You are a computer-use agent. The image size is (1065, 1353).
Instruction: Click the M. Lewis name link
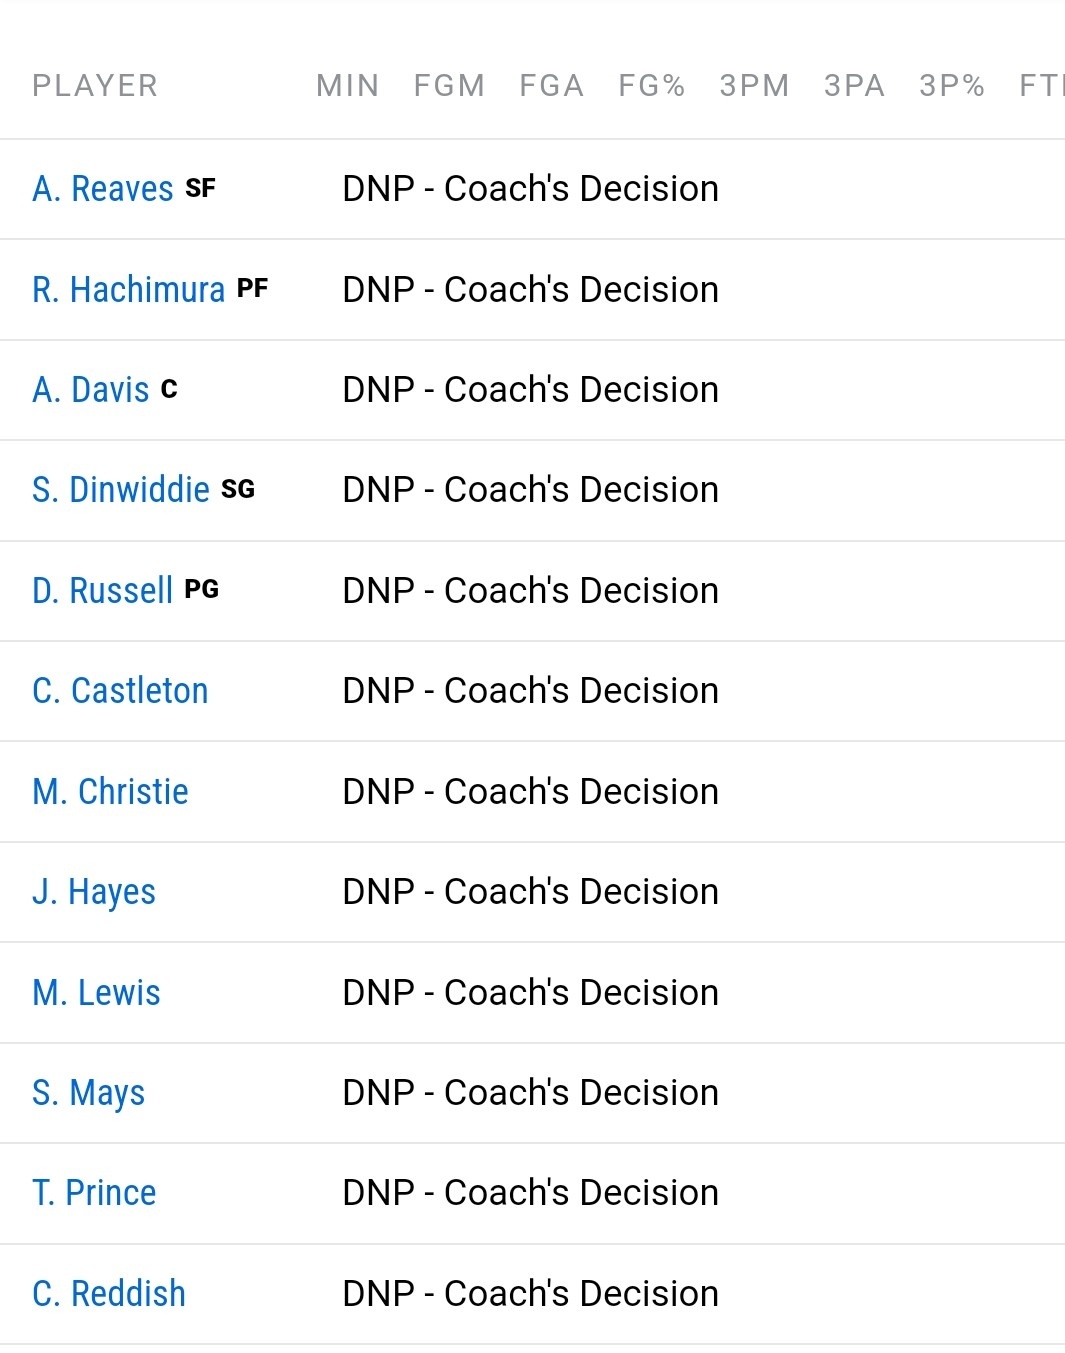tap(96, 993)
